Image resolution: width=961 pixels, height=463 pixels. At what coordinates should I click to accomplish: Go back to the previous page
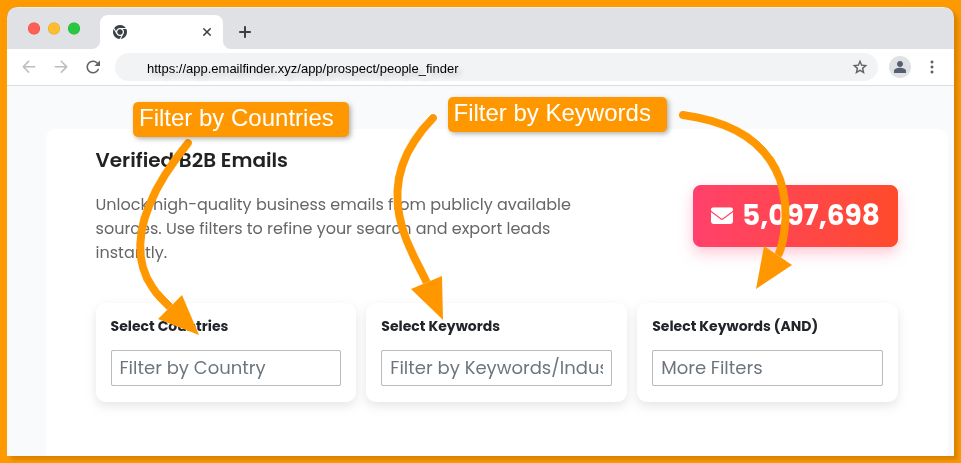tap(29, 67)
